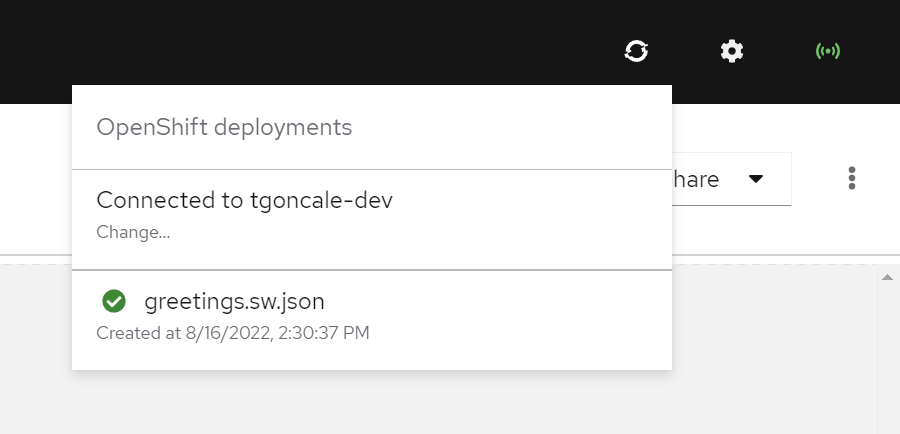Click the OpenShift deployments panel title

pos(224,127)
